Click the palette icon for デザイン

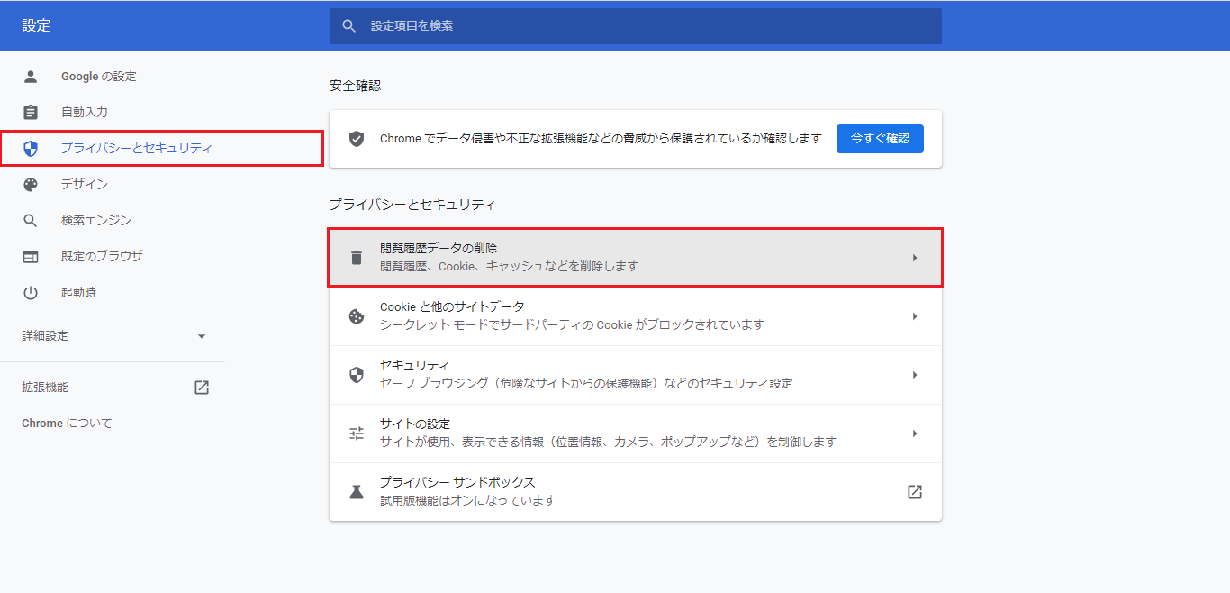[30, 184]
